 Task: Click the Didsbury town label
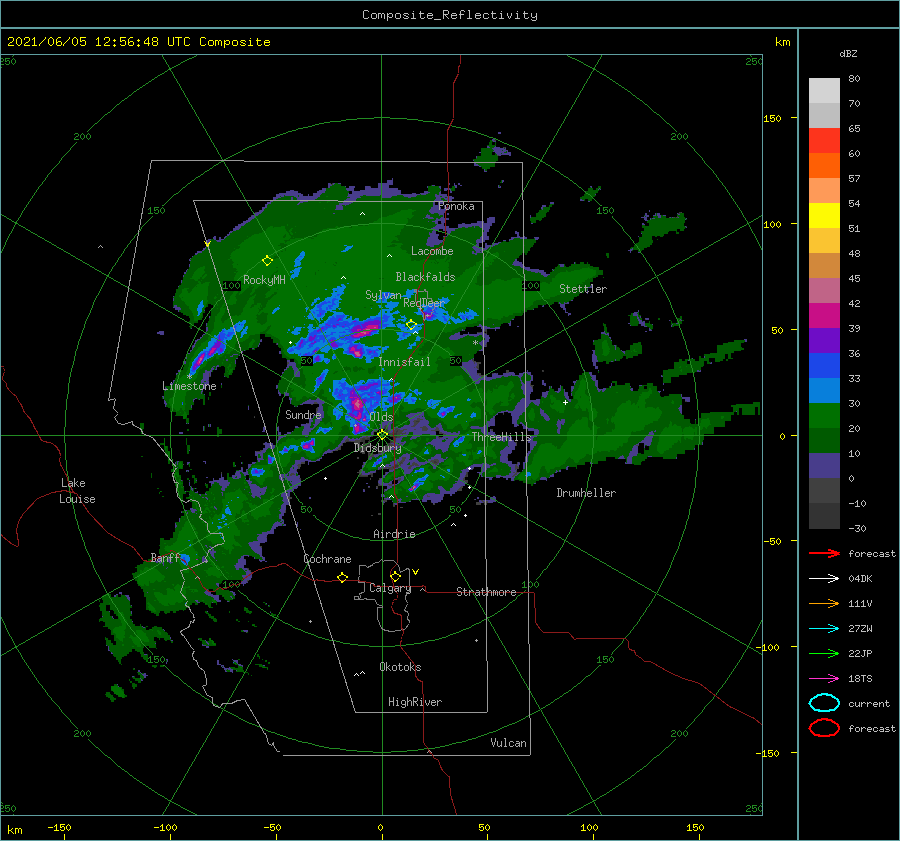click(378, 448)
